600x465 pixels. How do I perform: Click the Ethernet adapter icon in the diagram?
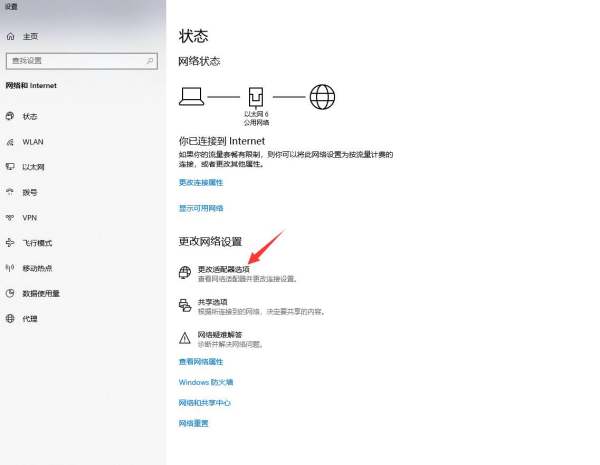click(x=256, y=96)
